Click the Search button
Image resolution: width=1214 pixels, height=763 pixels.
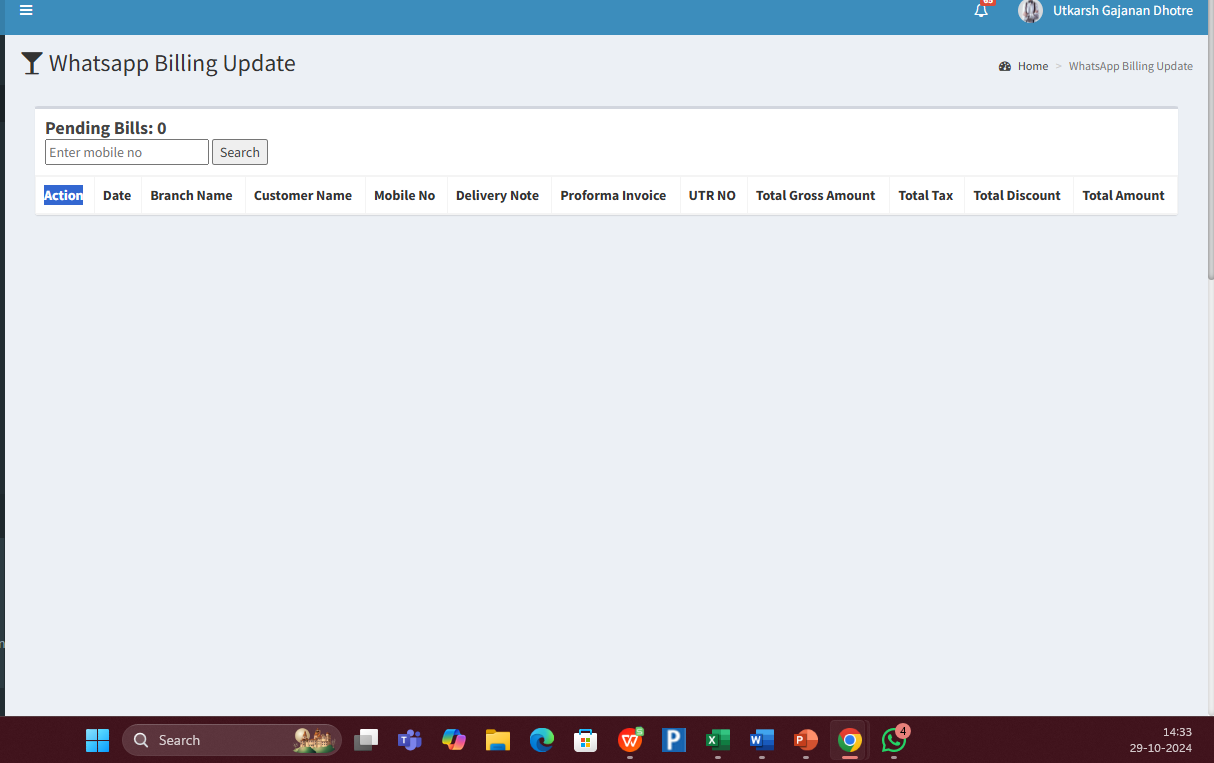[x=240, y=152]
